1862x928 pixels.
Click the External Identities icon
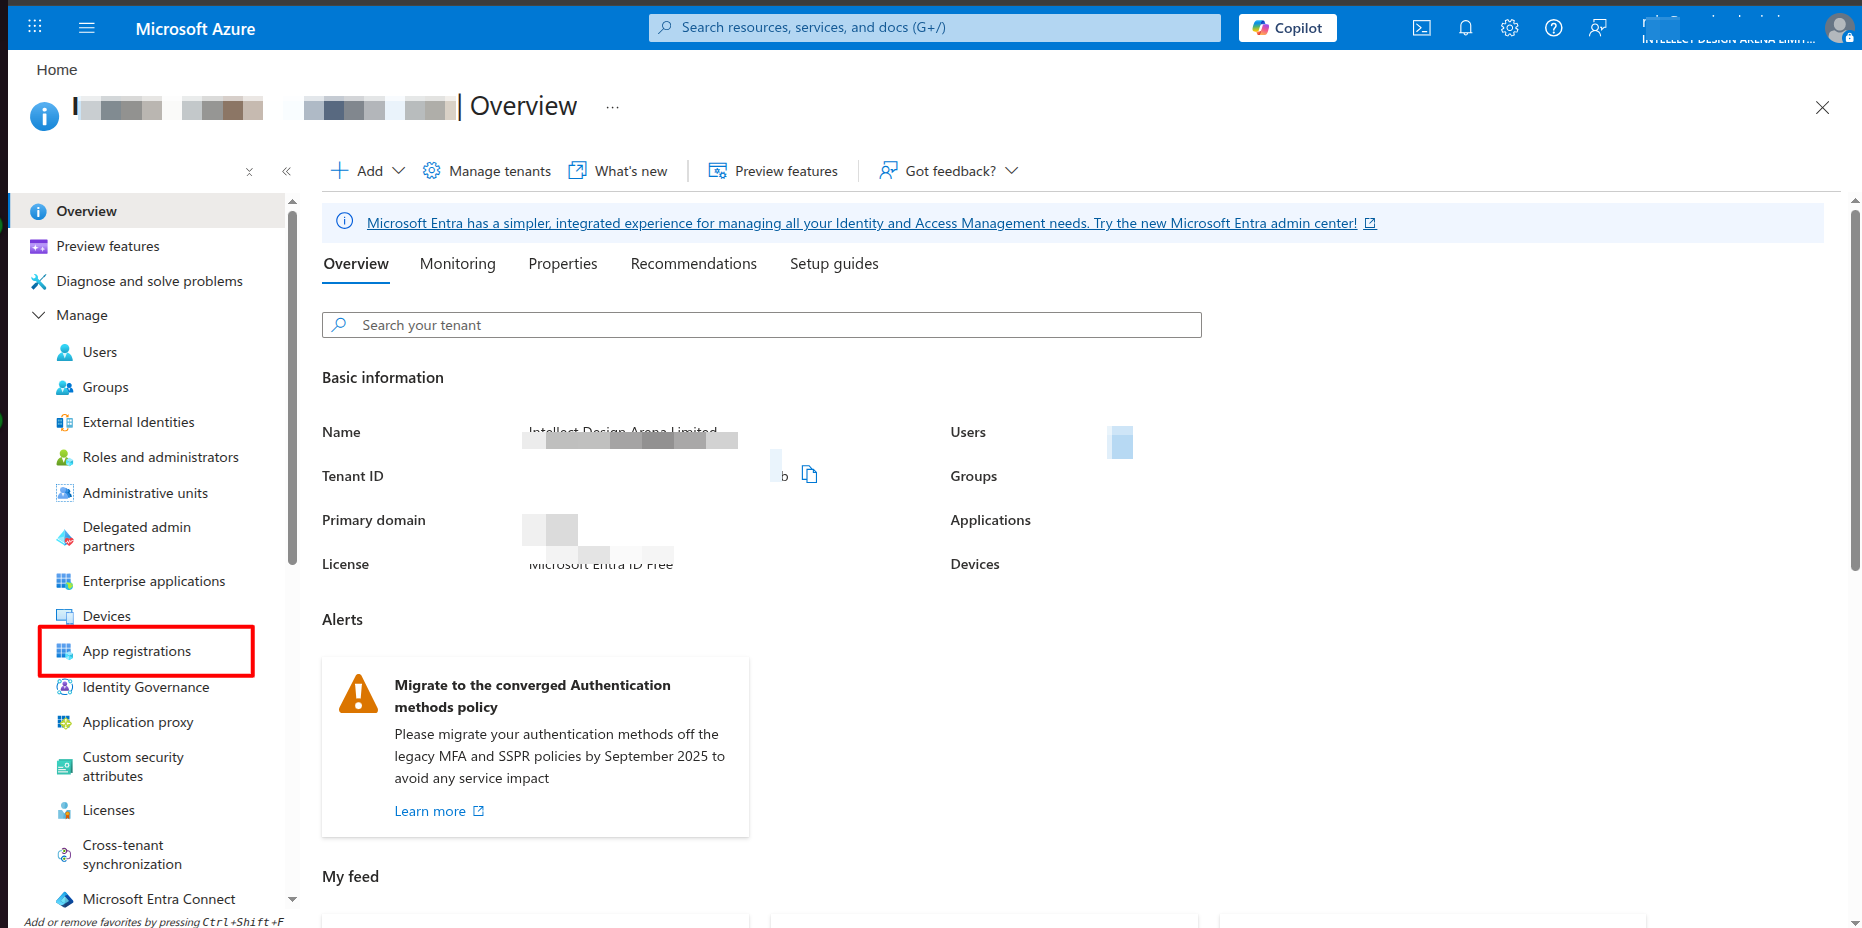[x=65, y=422]
